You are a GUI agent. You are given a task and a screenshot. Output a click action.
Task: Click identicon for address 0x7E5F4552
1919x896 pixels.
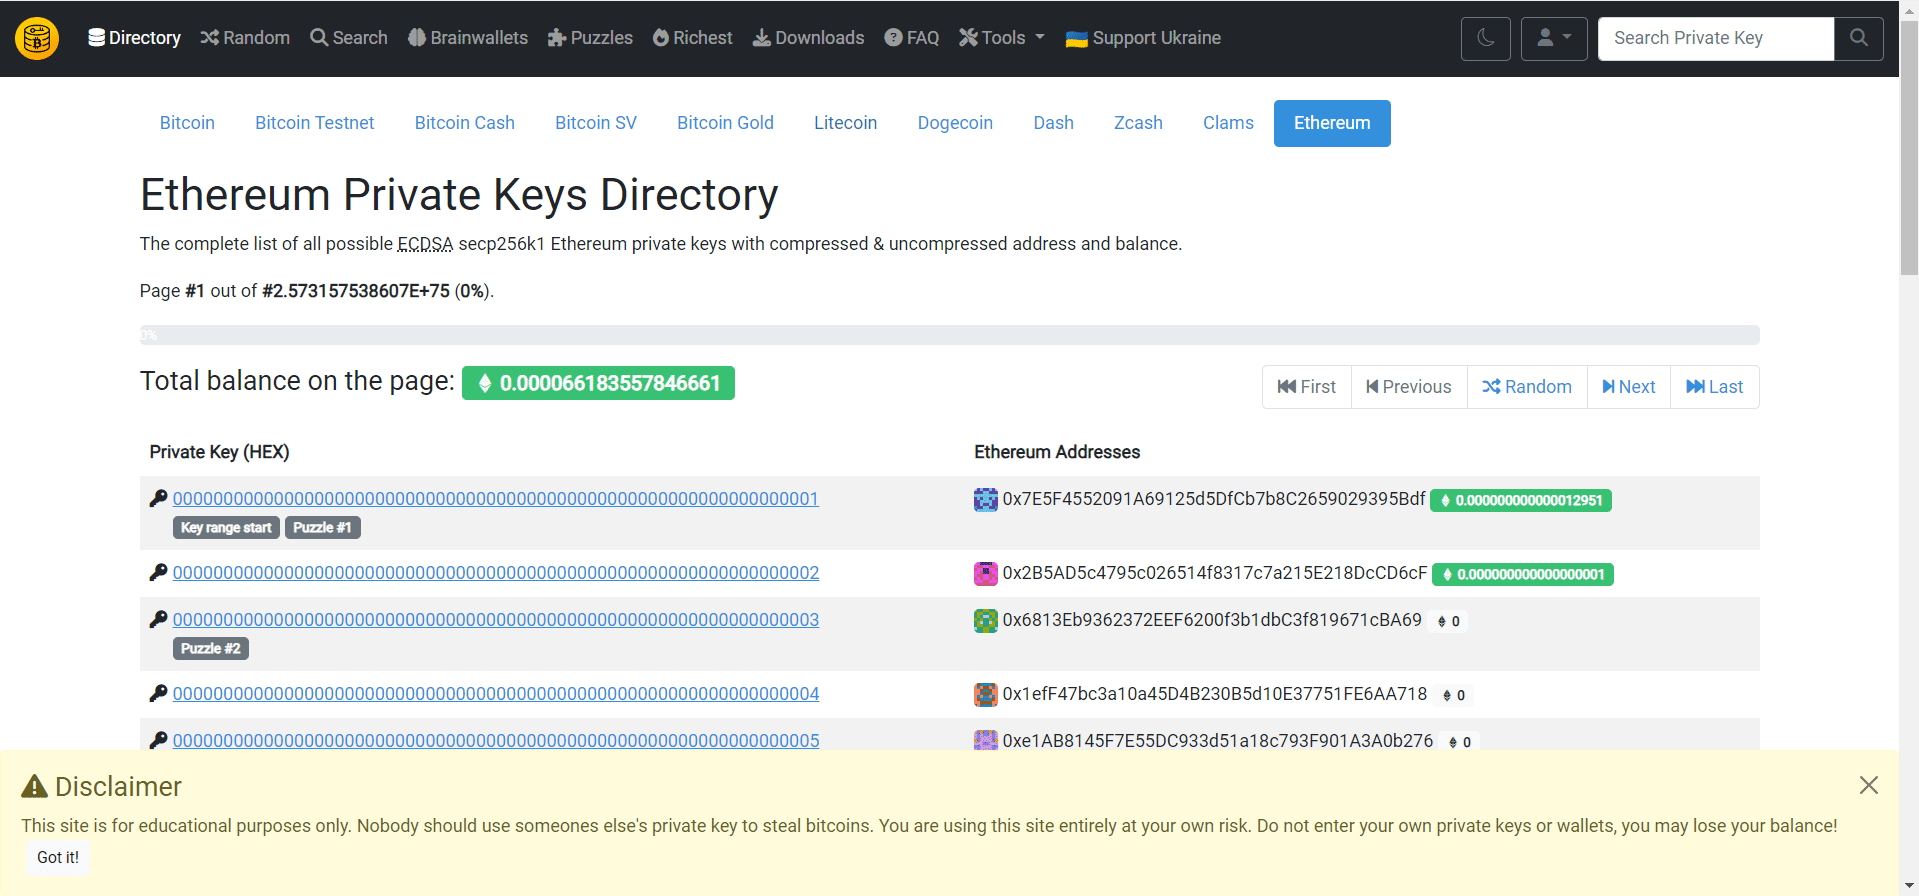[986, 500]
